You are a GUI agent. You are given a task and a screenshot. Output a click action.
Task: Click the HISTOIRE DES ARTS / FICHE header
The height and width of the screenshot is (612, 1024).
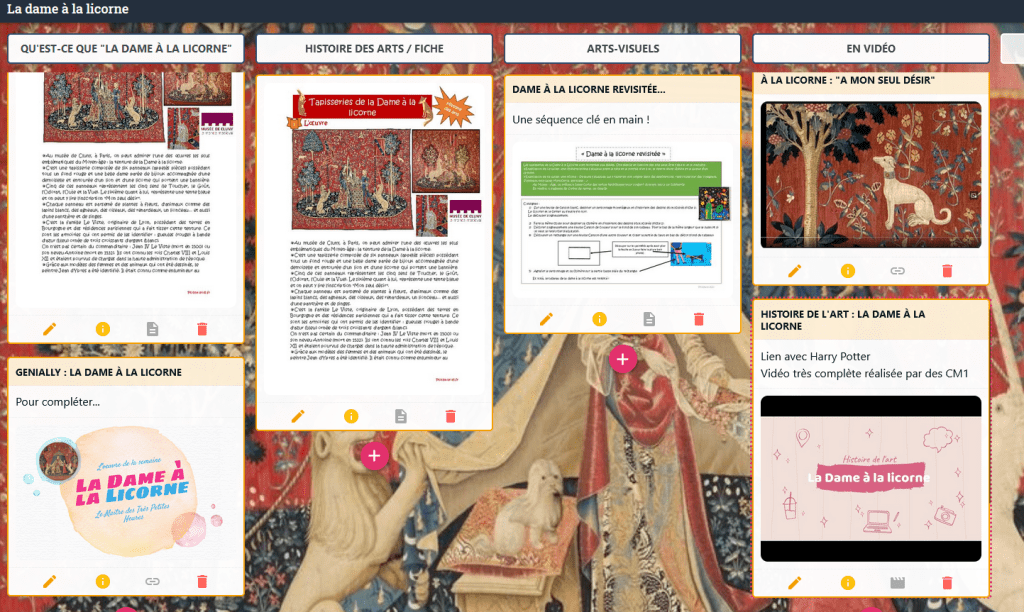(x=374, y=48)
